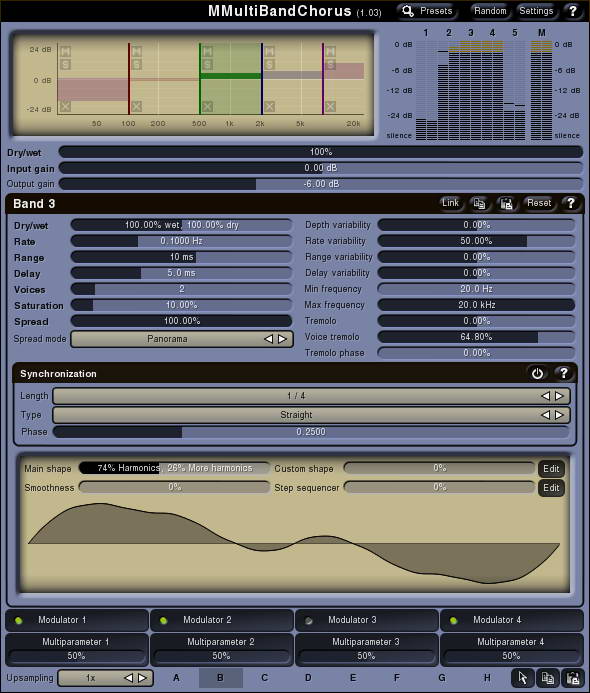Disable band 5 with its X button
Image resolution: width=590 pixels, height=693 pixels.
[x=330, y=107]
